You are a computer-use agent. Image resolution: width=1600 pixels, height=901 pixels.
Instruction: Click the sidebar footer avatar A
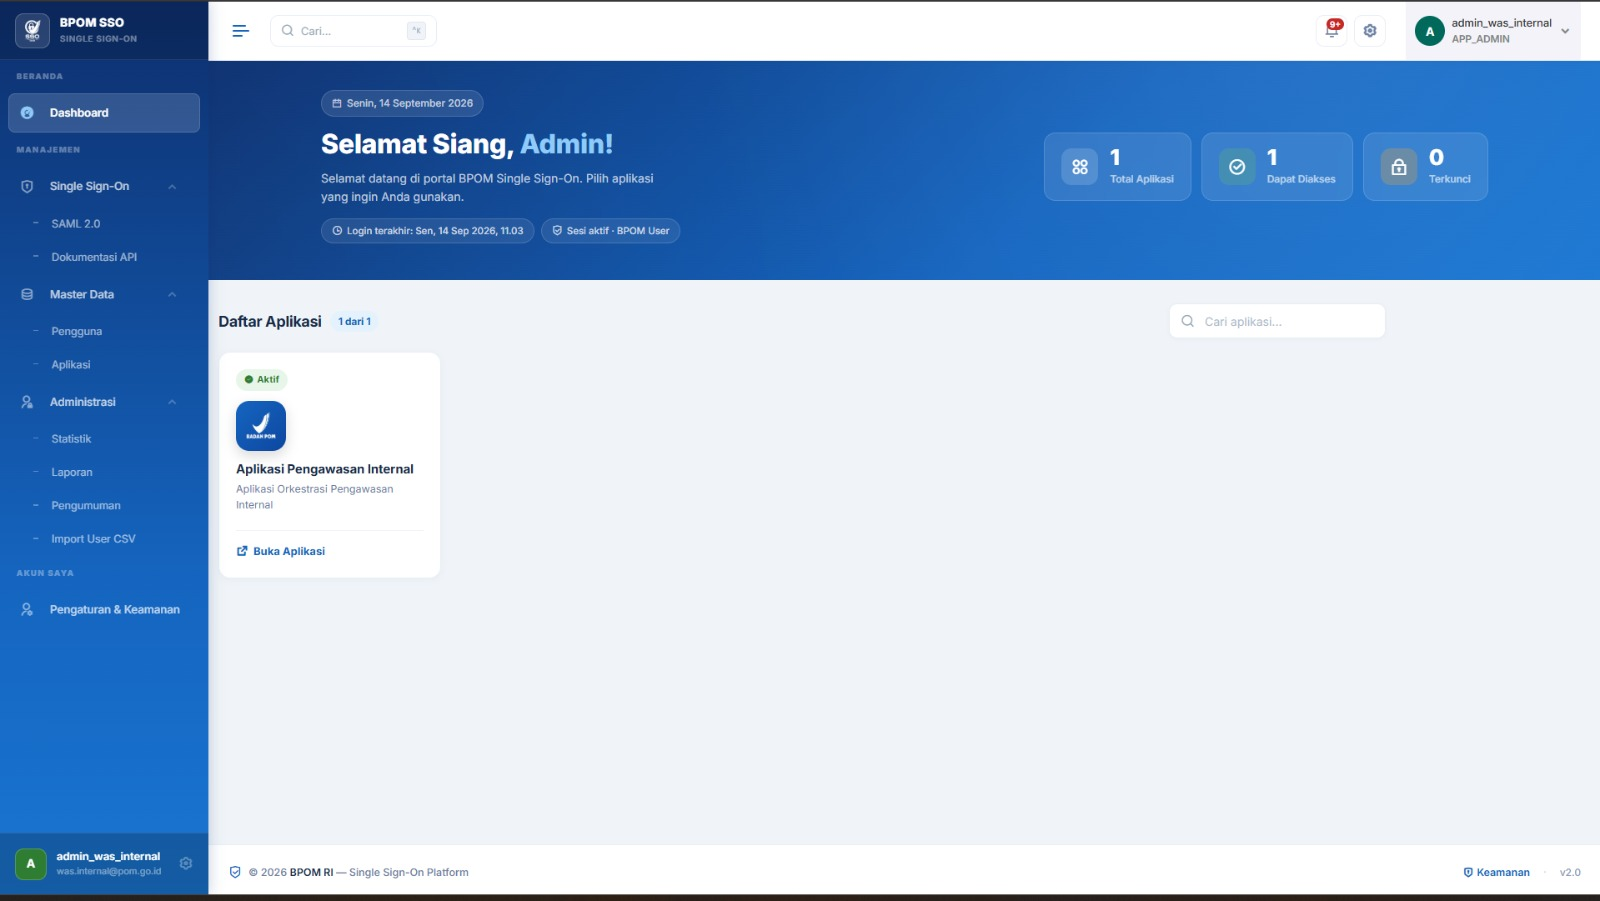coord(31,863)
